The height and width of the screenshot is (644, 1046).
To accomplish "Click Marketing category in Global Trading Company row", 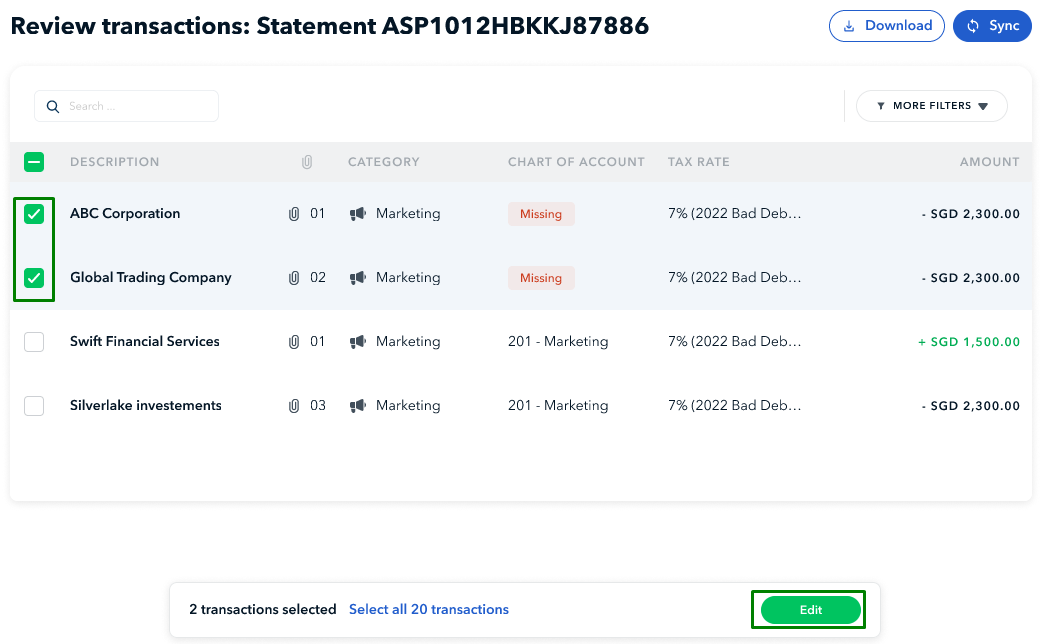I will coord(408,278).
